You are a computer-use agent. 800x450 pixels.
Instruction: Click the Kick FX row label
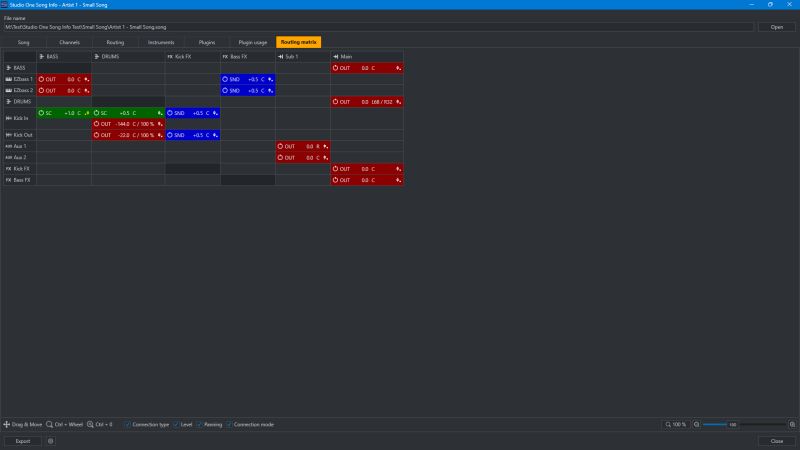pos(19,169)
